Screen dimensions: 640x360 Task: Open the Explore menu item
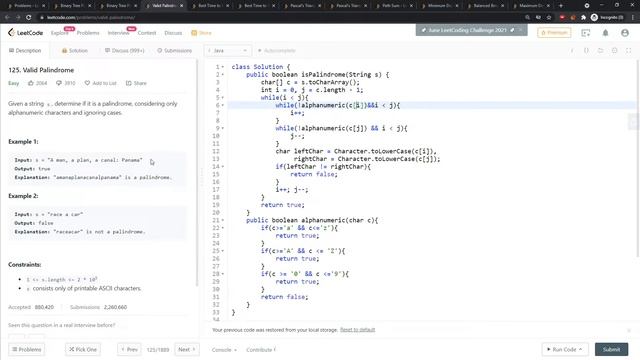click(60, 33)
